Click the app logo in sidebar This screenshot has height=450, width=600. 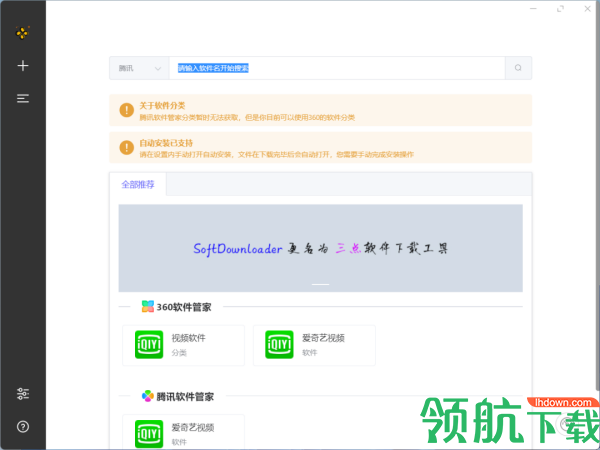coord(23,33)
